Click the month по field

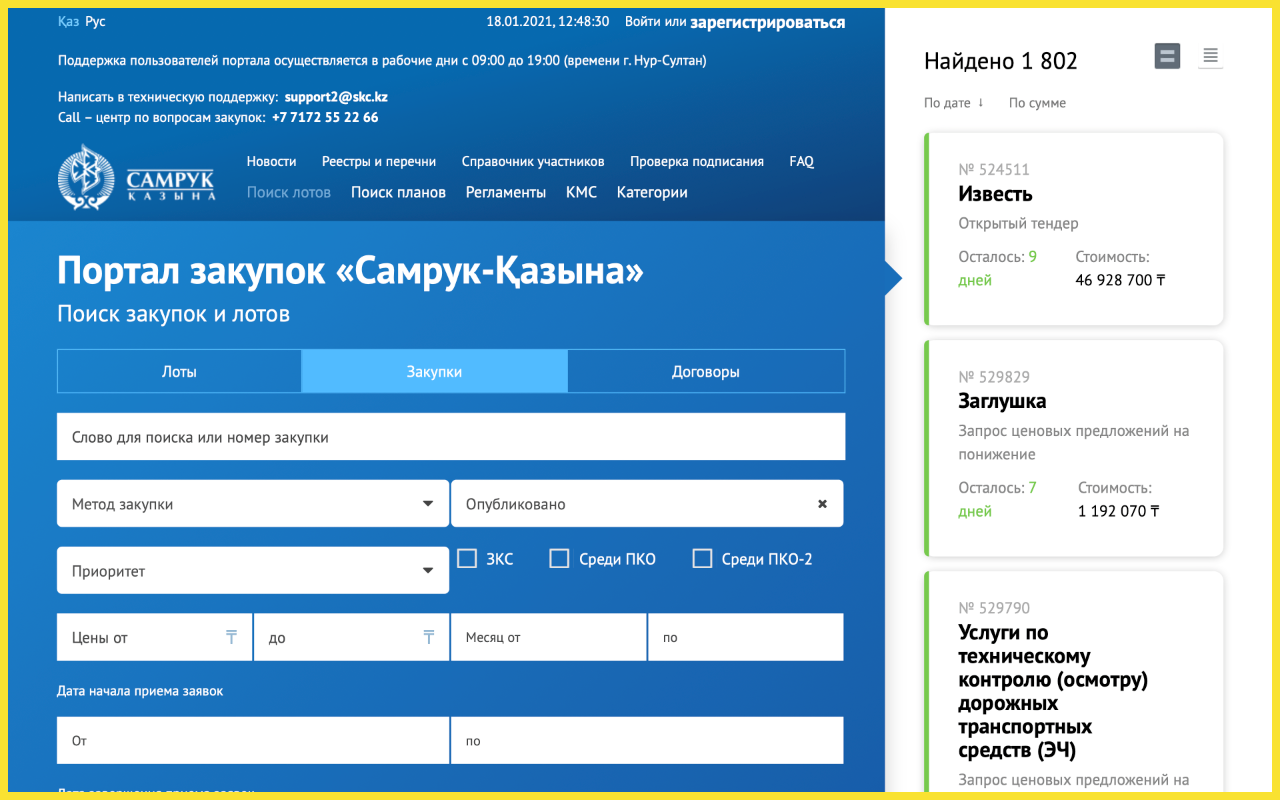point(746,637)
